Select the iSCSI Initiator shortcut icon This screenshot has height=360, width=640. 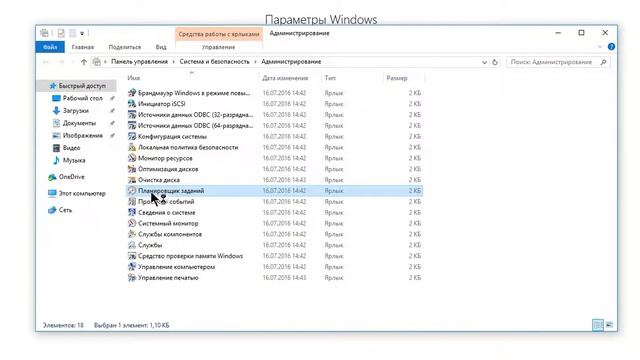[132, 104]
